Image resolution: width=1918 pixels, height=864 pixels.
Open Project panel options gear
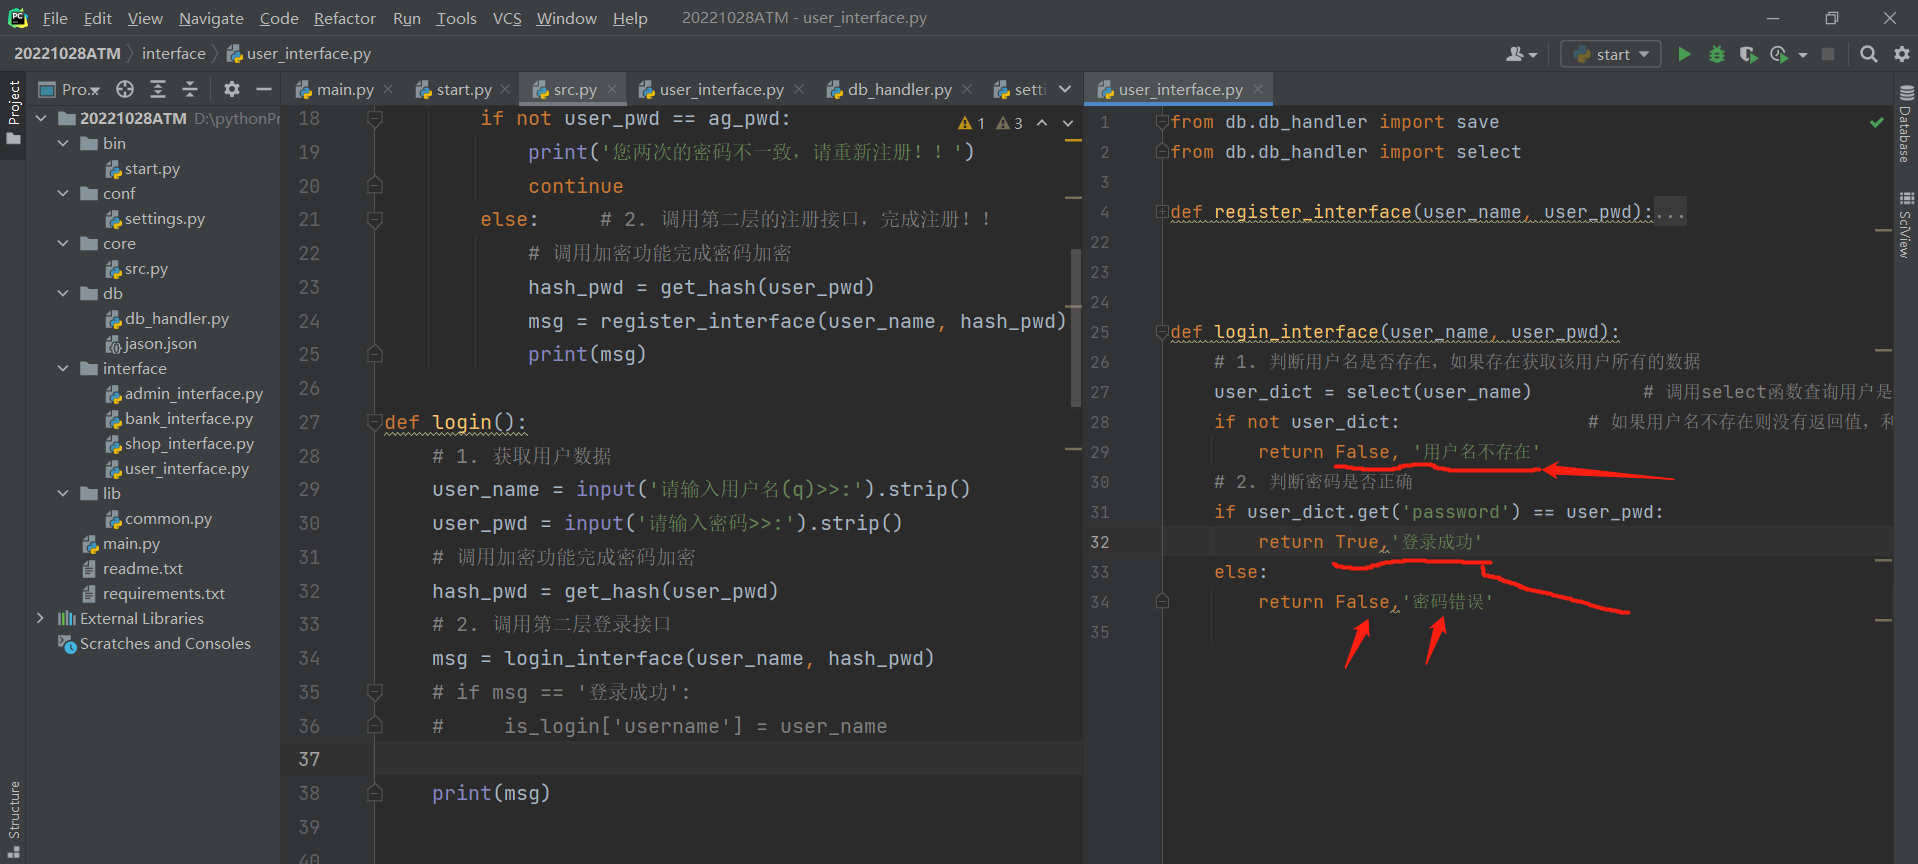click(x=232, y=89)
